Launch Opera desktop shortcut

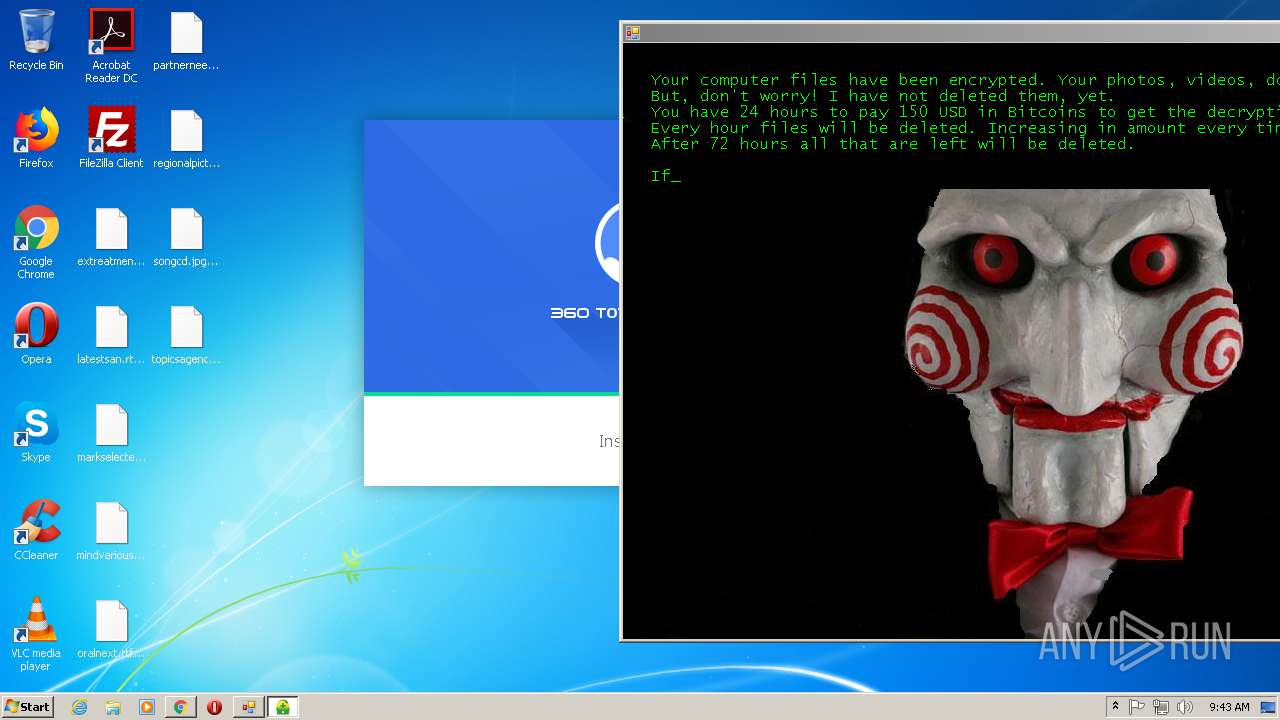pyautogui.click(x=36, y=335)
